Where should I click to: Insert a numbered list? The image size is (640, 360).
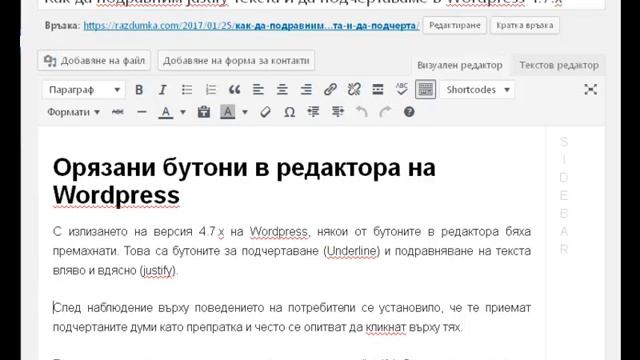(x=211, y=90)
